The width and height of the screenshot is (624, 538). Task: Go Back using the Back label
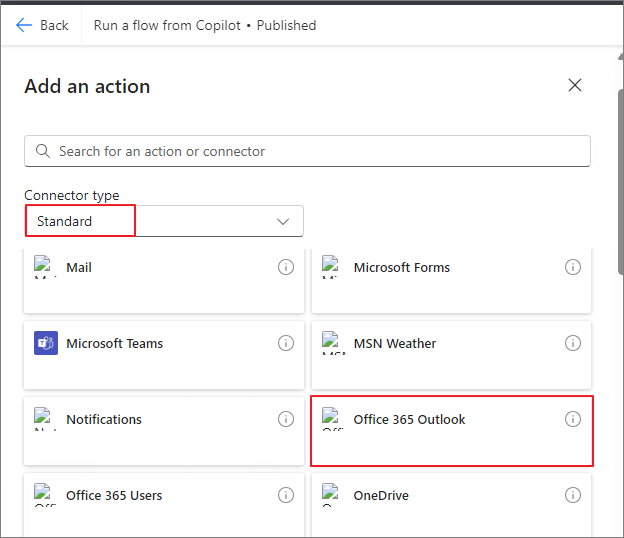click(x=54, y=25)
